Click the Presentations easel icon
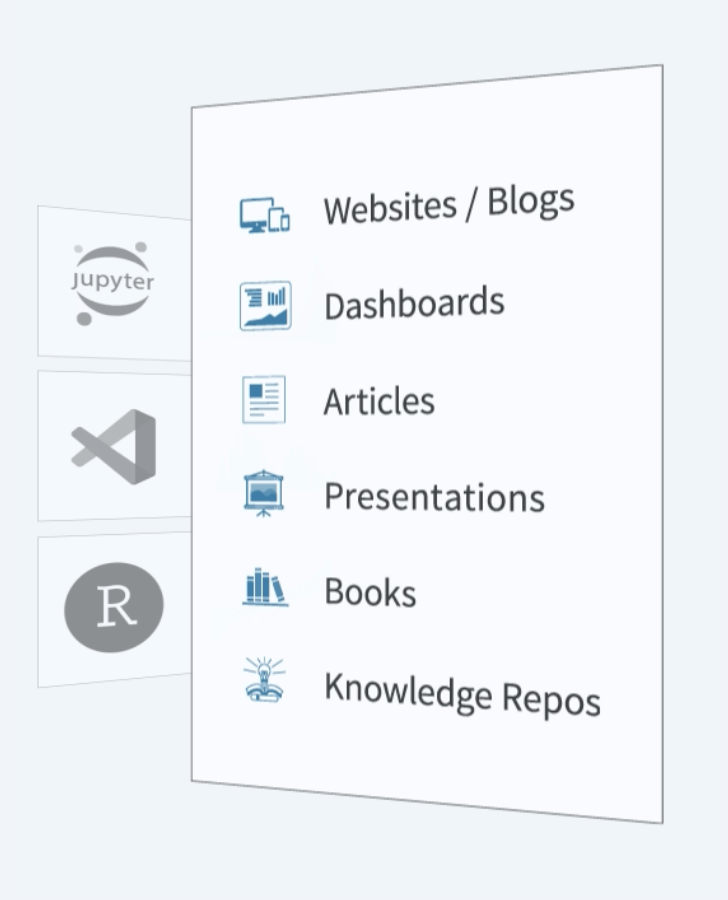Image resolution: width=728 pixels, height=900 pixels. pos(264,493)
